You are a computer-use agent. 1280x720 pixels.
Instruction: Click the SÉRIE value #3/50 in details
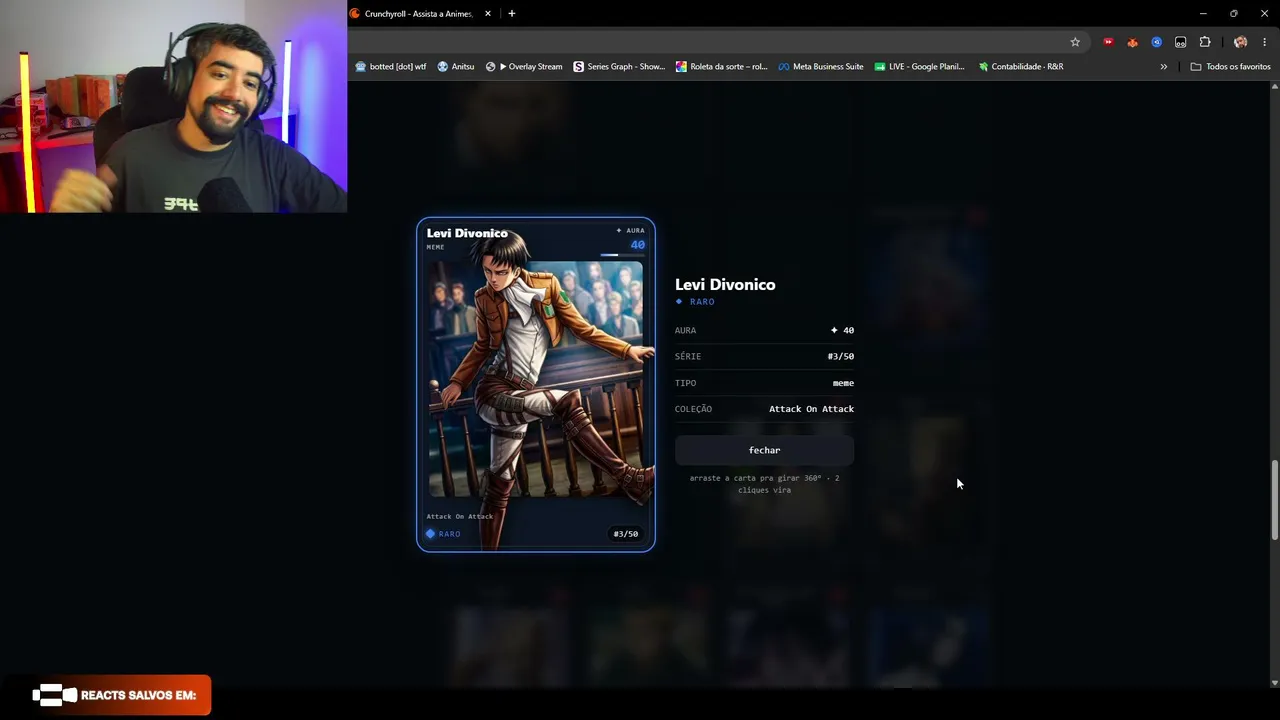[841, 356]
